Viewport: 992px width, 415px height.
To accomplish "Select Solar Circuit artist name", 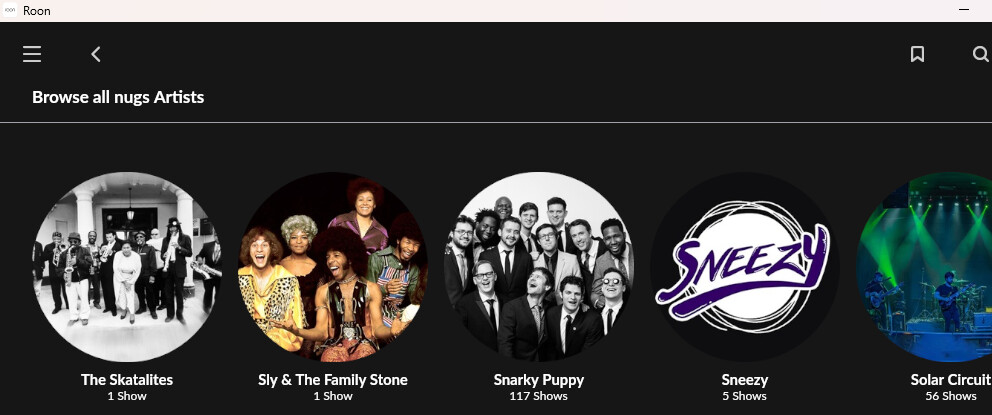I will pyautogui.click(x=951, y=380).
